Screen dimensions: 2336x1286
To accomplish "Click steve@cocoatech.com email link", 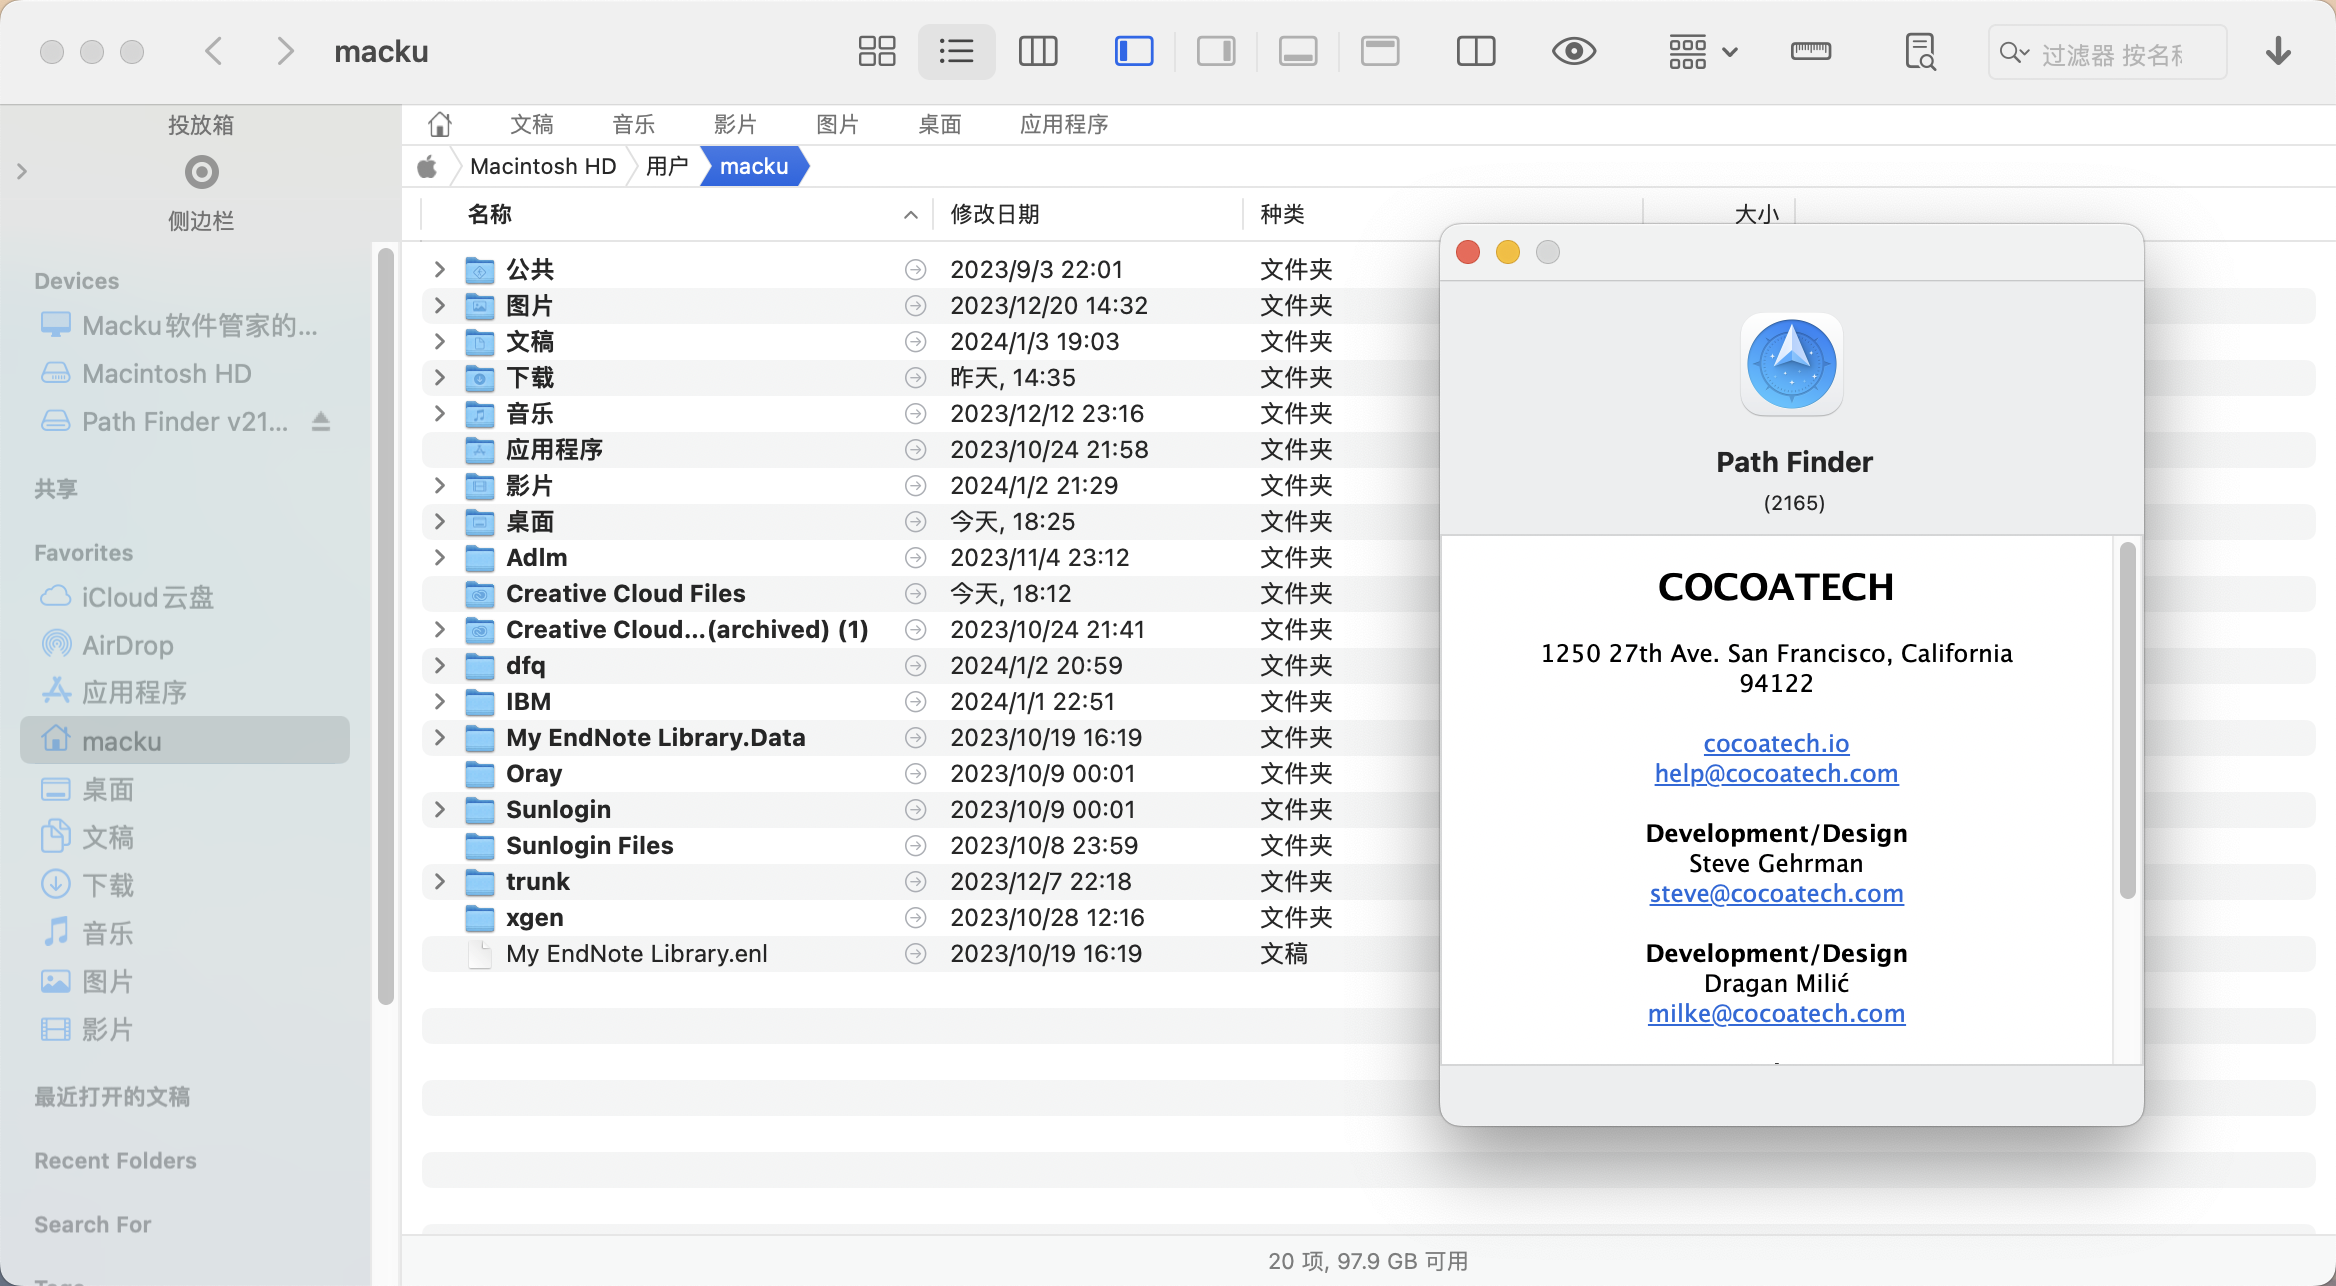I will (1776, 893).
